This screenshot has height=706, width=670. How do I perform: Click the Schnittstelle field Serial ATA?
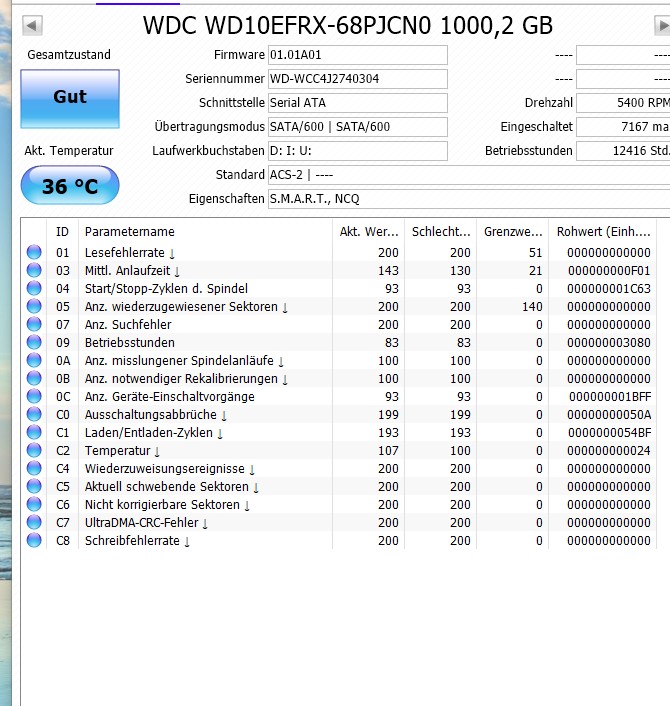358,103
